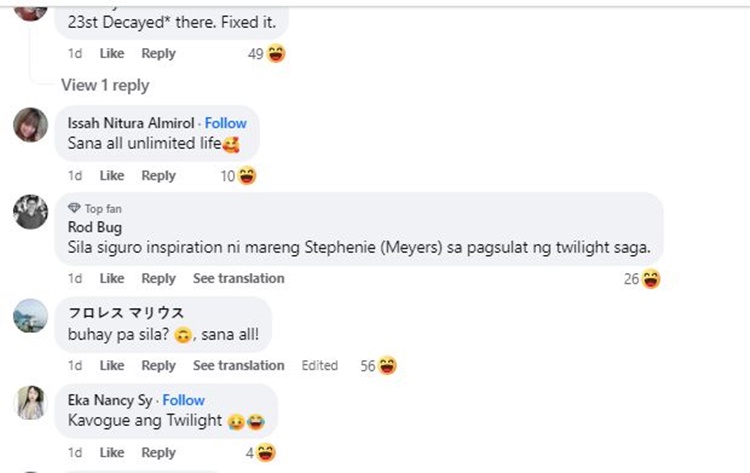
Task: Like Rod Bug's Twilight saga comment
Action: (x=112, y=278)
